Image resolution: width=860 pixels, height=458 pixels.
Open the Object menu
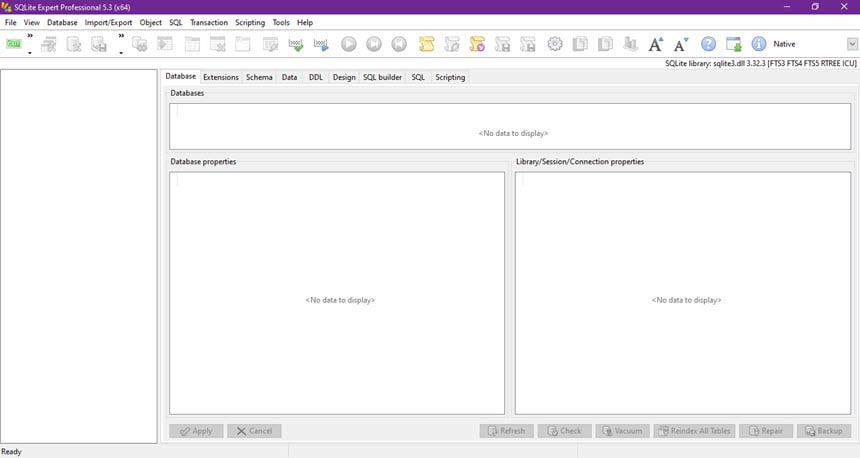click(151, 22)
